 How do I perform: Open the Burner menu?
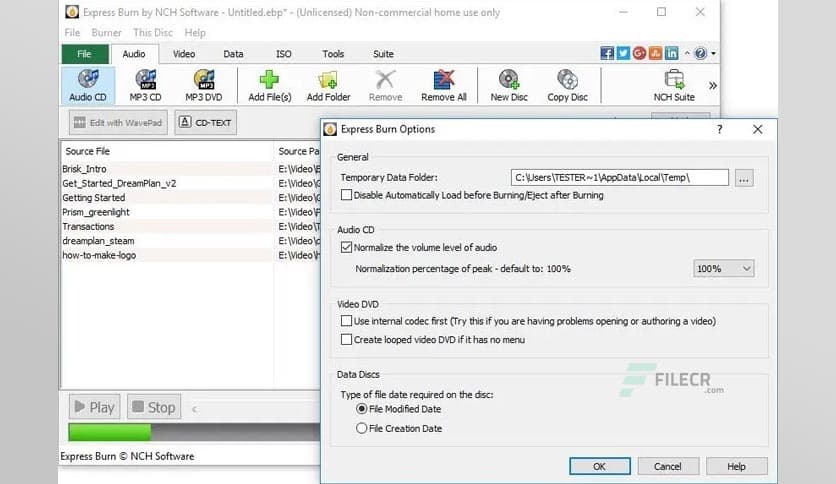click(106, 33)
